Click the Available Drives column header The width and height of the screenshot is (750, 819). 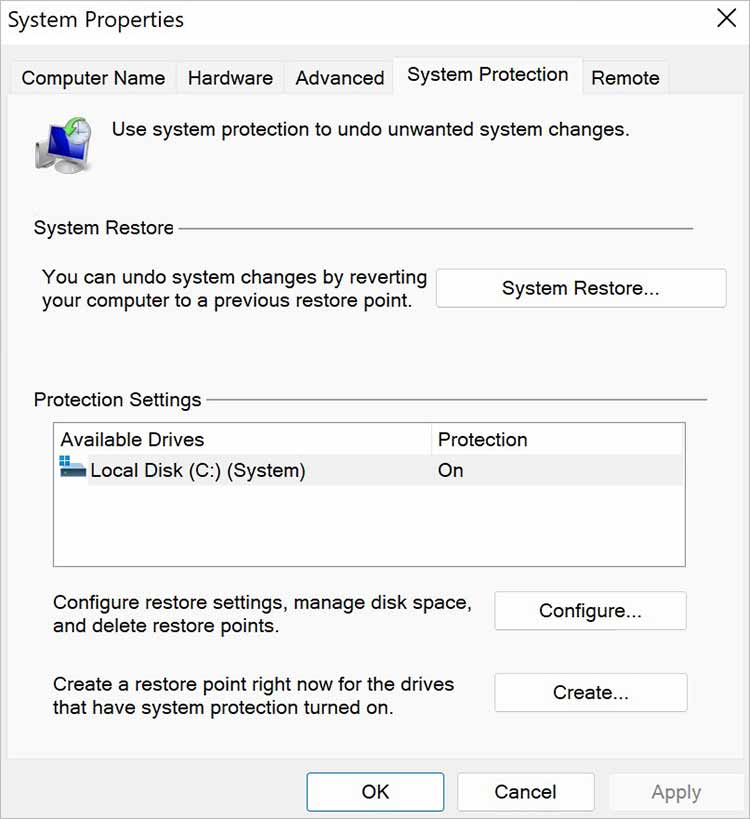pos(132,440)
